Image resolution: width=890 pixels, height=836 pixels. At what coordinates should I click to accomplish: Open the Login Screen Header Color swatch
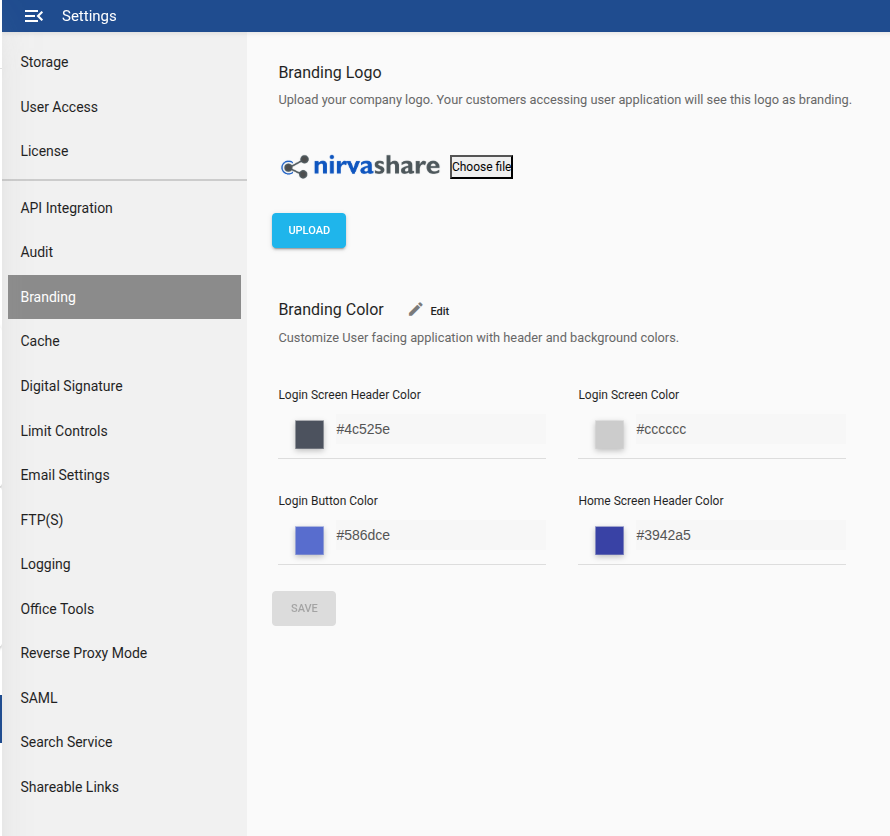point(309,434)
